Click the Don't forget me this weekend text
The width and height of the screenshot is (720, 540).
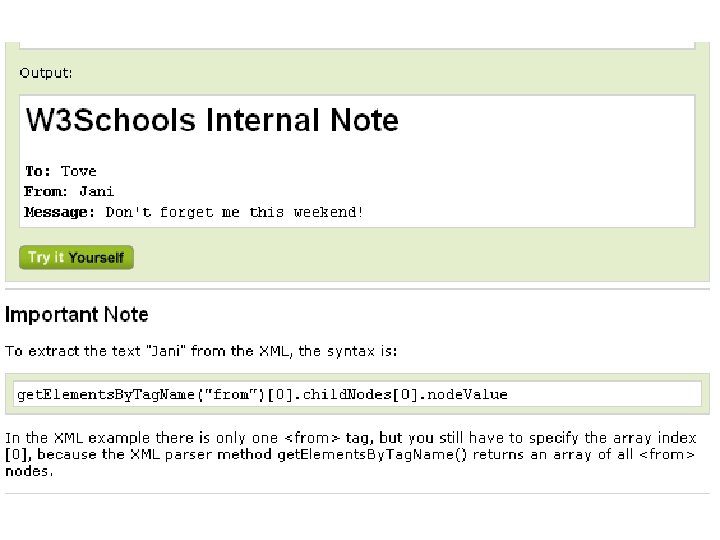[234, 212]
